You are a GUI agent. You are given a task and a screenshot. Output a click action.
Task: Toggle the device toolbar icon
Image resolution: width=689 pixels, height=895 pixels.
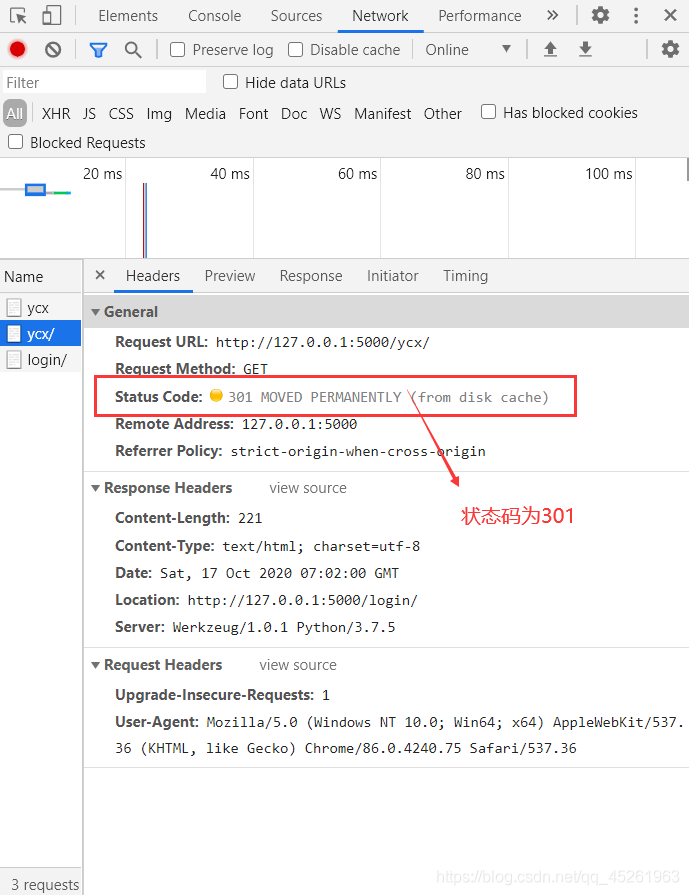tap(51, 15)
